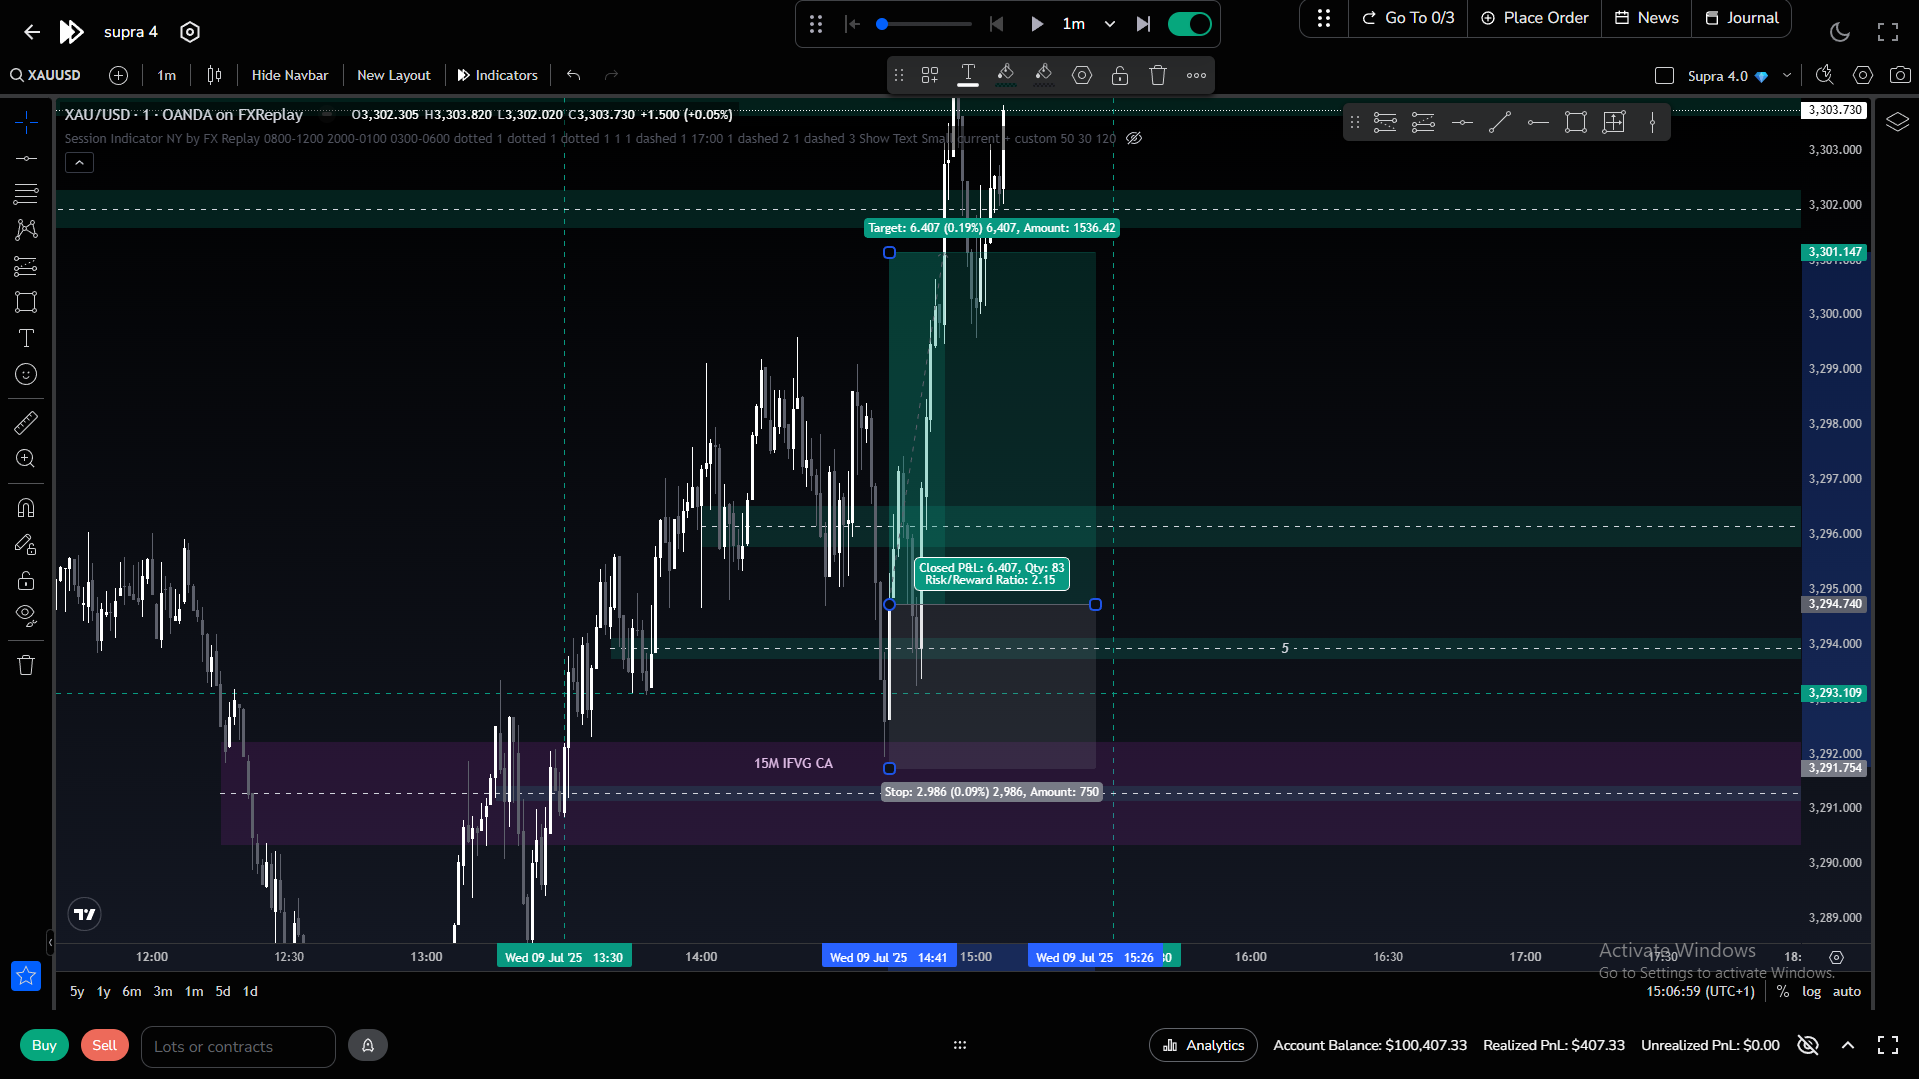The image size is (1919, 1079).
Task: Select vertical line in favorites toolbar
Action: pyautogui.click(x=1652, y=123)
